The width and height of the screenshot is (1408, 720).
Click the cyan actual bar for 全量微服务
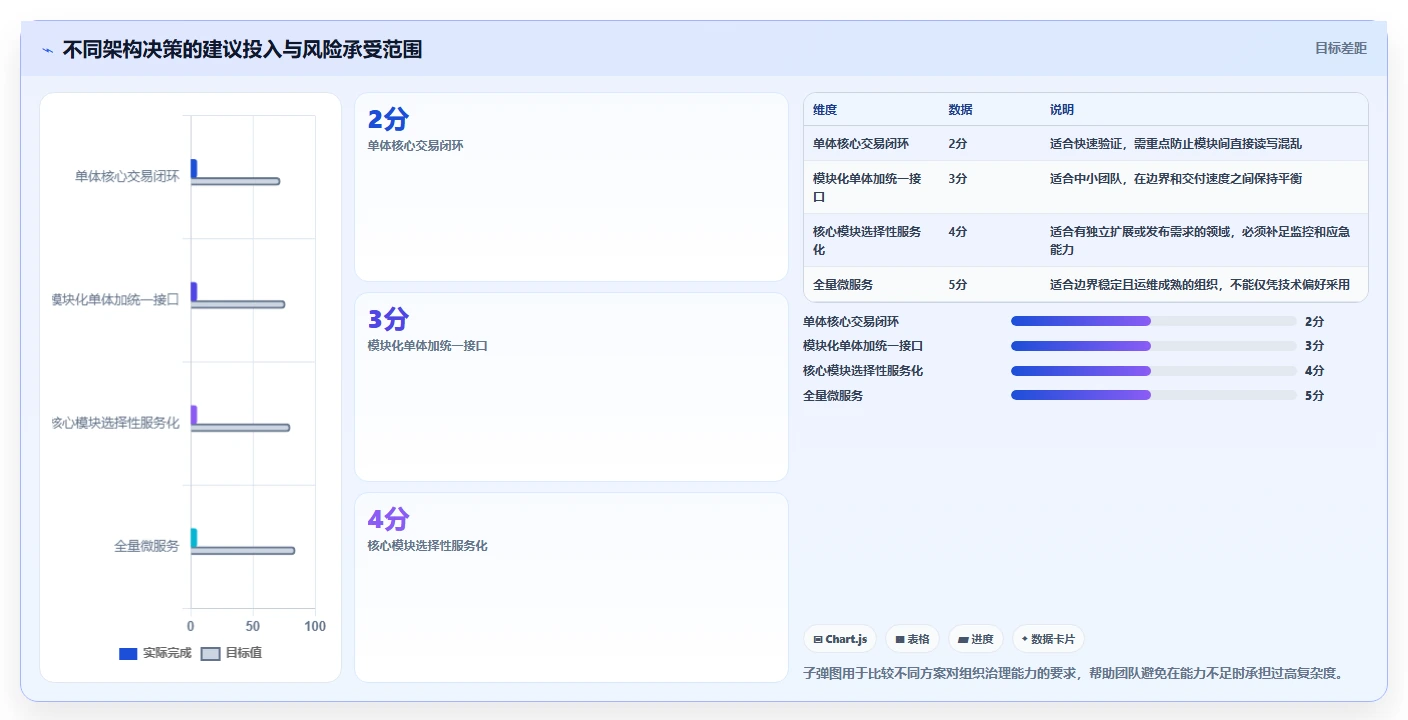click(194, 538)
